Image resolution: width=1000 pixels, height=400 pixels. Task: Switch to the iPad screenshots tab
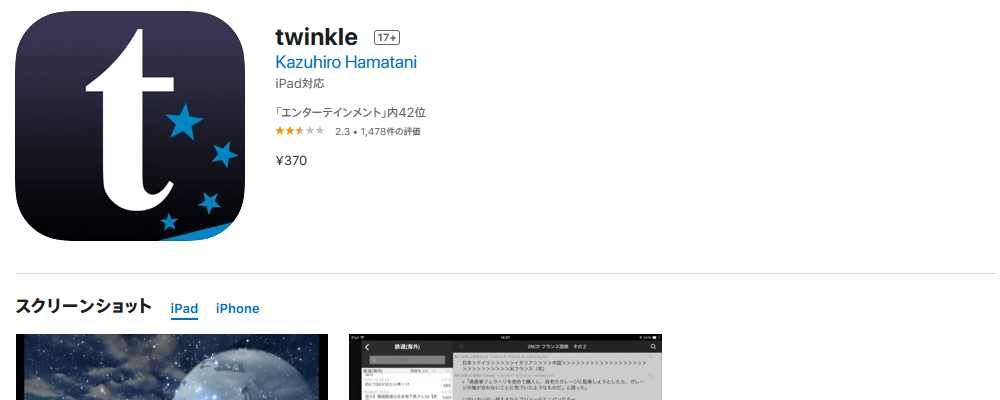tap(184, 309)
